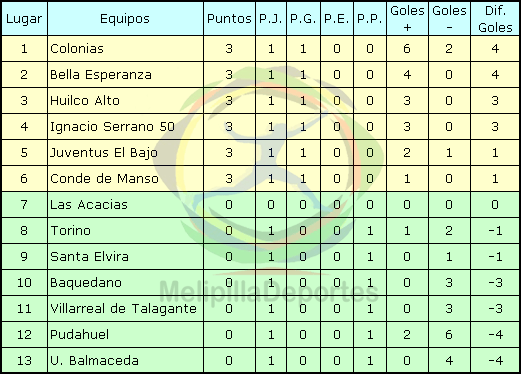Viewport: 521px width, 374px height.
Task: Click the Lugar column header
Action: [x=24, y=19]
